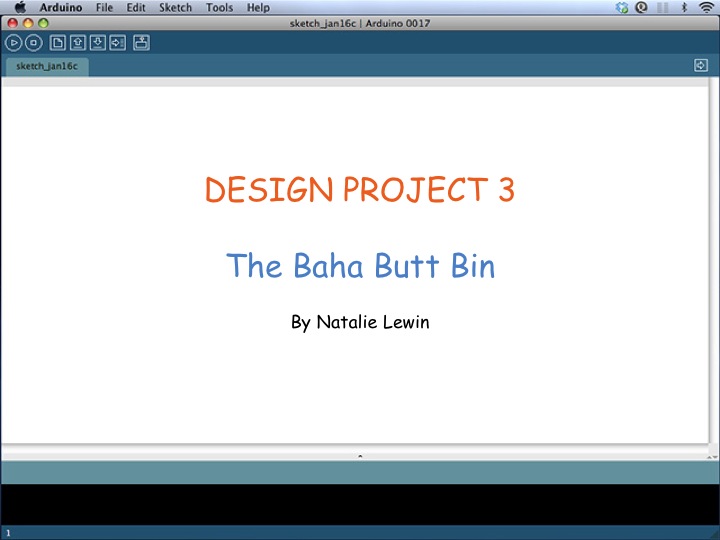The image size is (720, 540).
Task: Open the Serial Monitor icon
Action: pyautogui.click(x=141, y=43)
